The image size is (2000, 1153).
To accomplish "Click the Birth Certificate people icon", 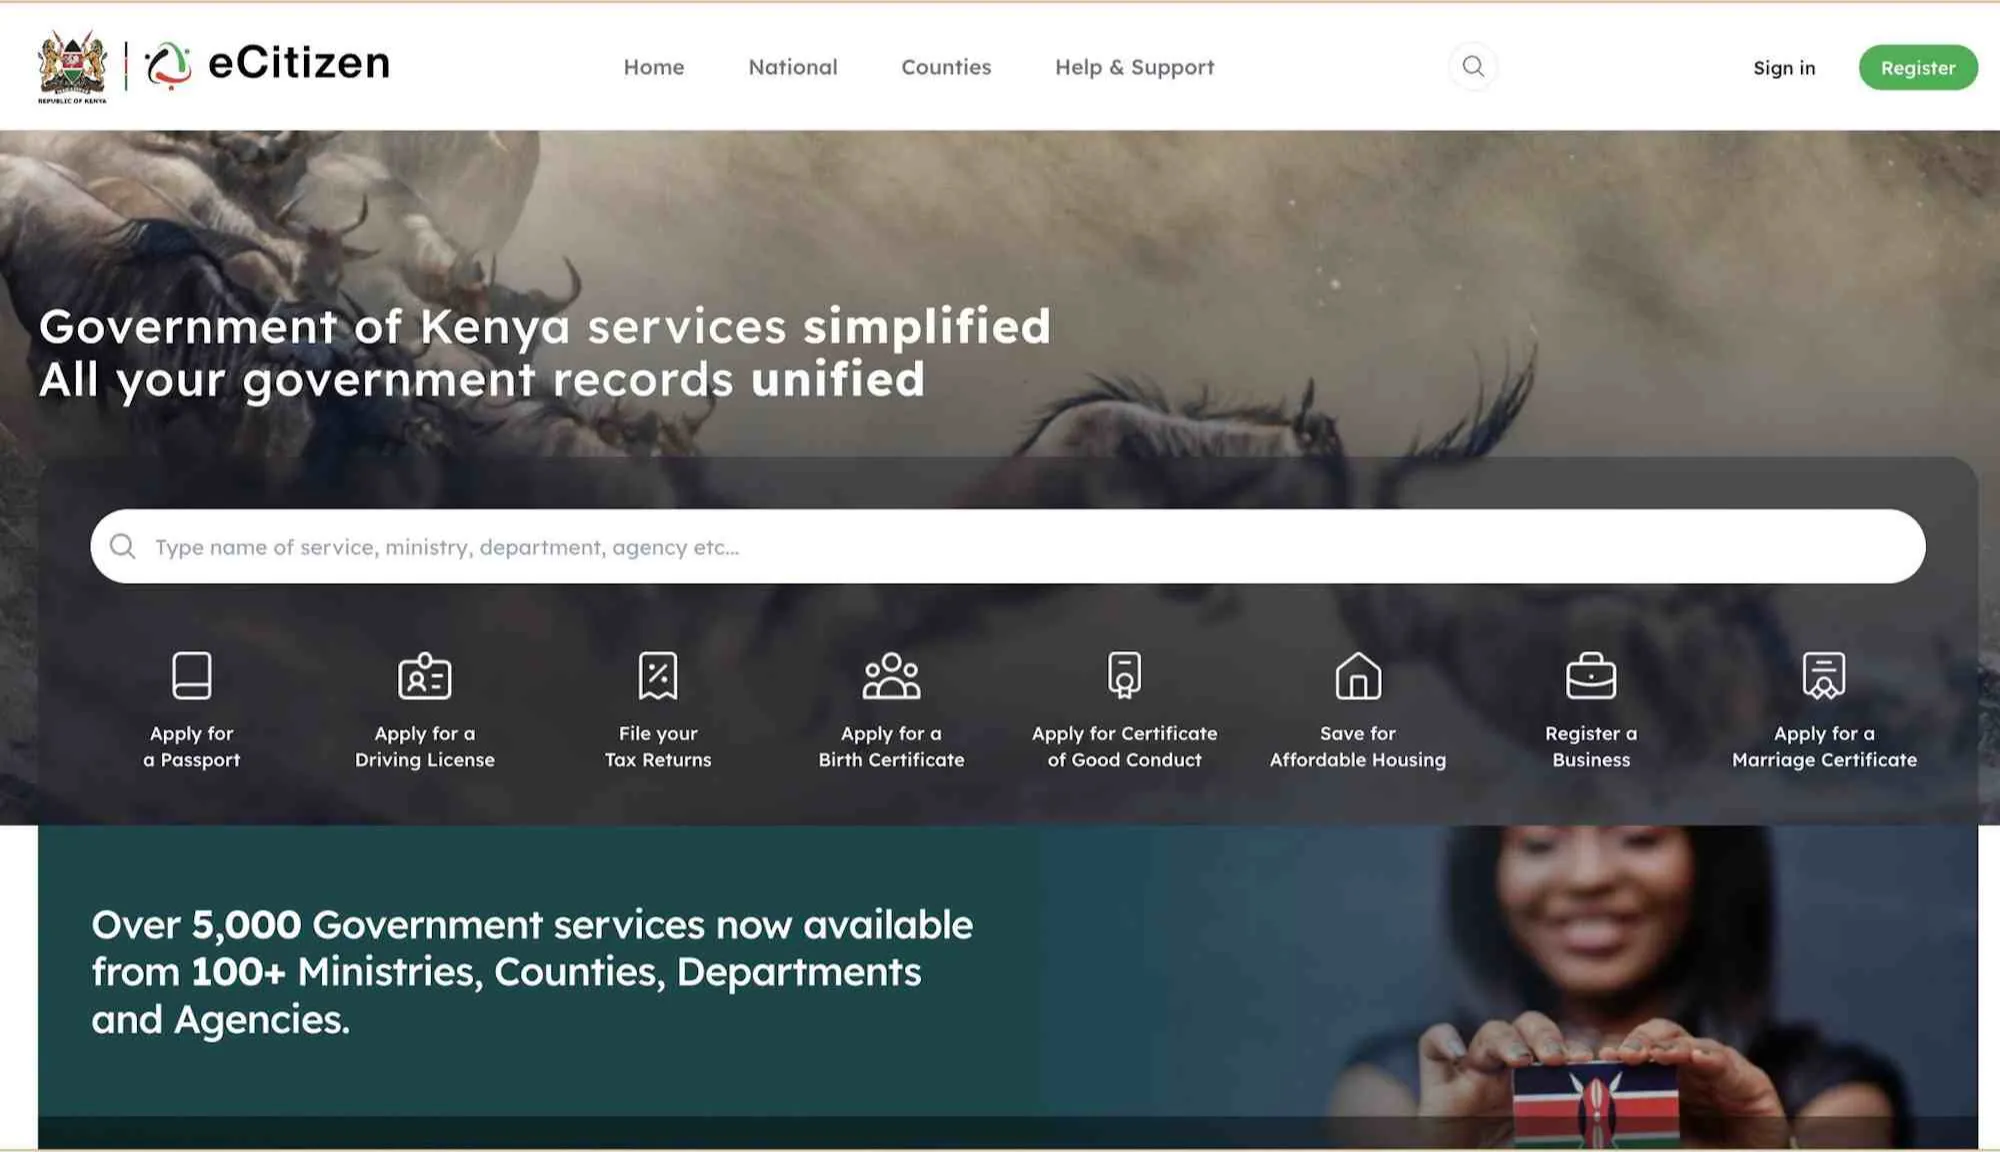I will [891, 676].
